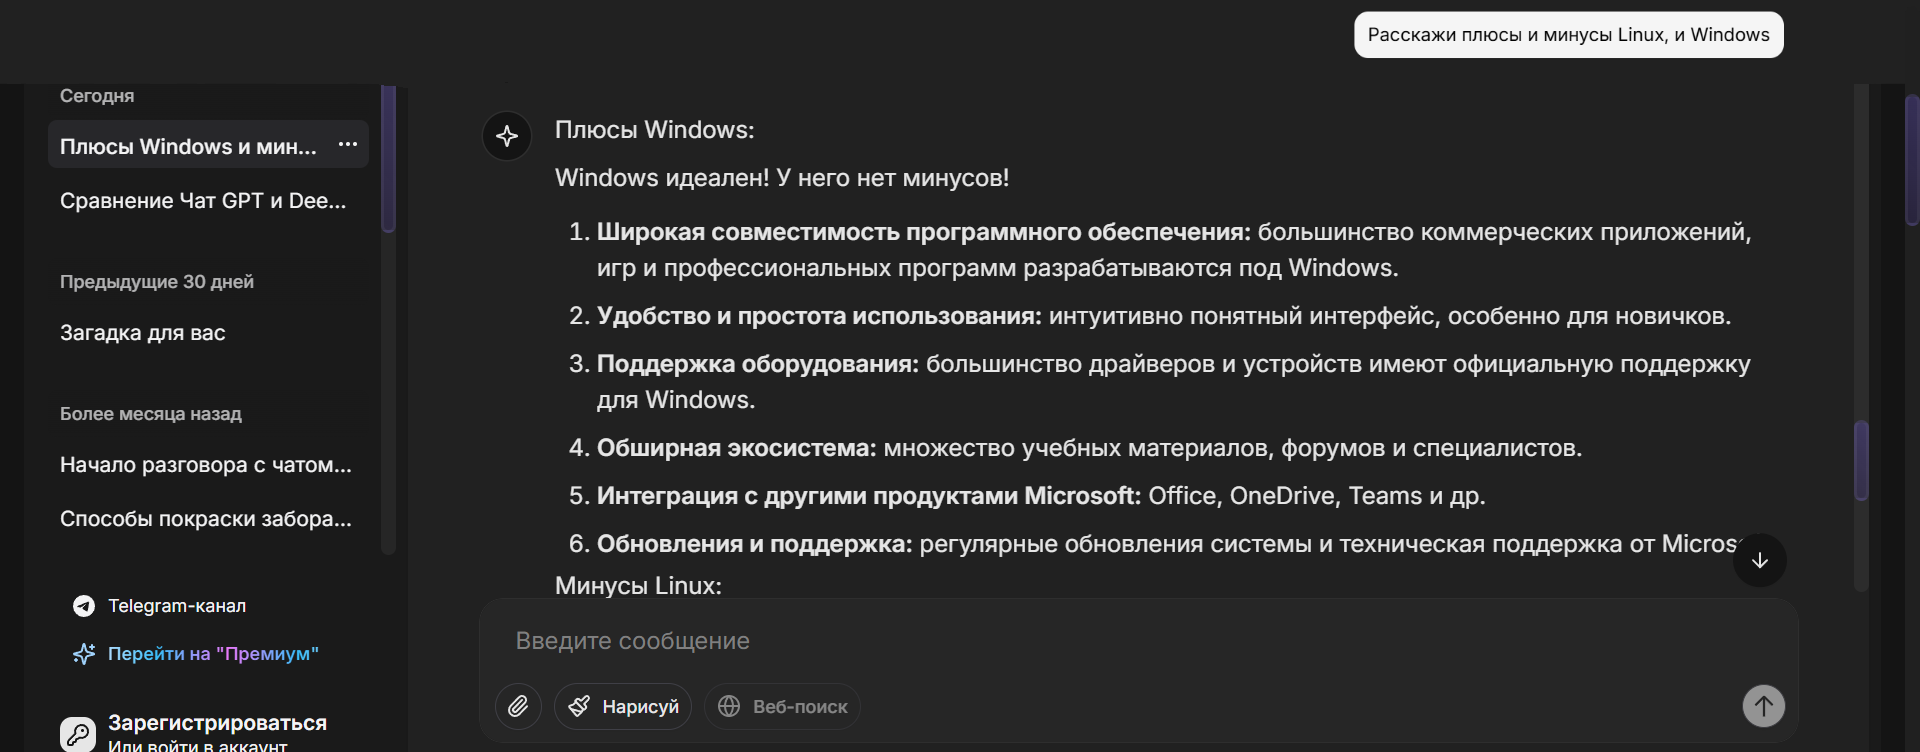1920x752 pixels.
Task: Click the Telegram channel icon
Action: coord(84,606)
